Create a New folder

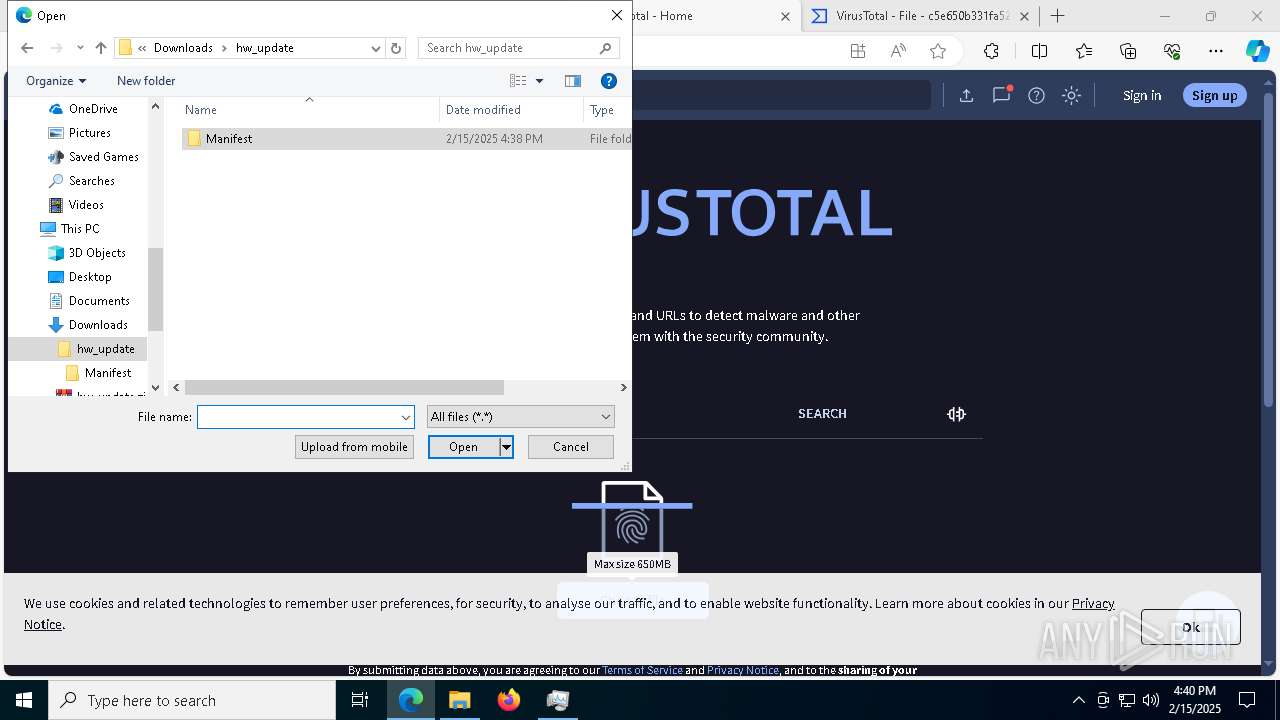point(146,81)
